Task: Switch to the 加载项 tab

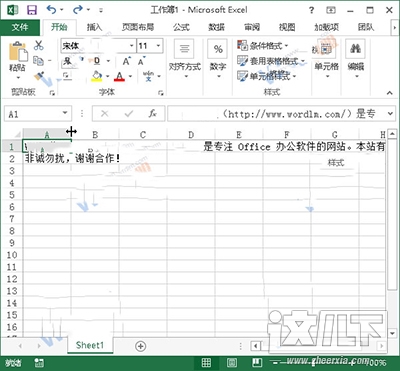Action: [x=327, y=27]
